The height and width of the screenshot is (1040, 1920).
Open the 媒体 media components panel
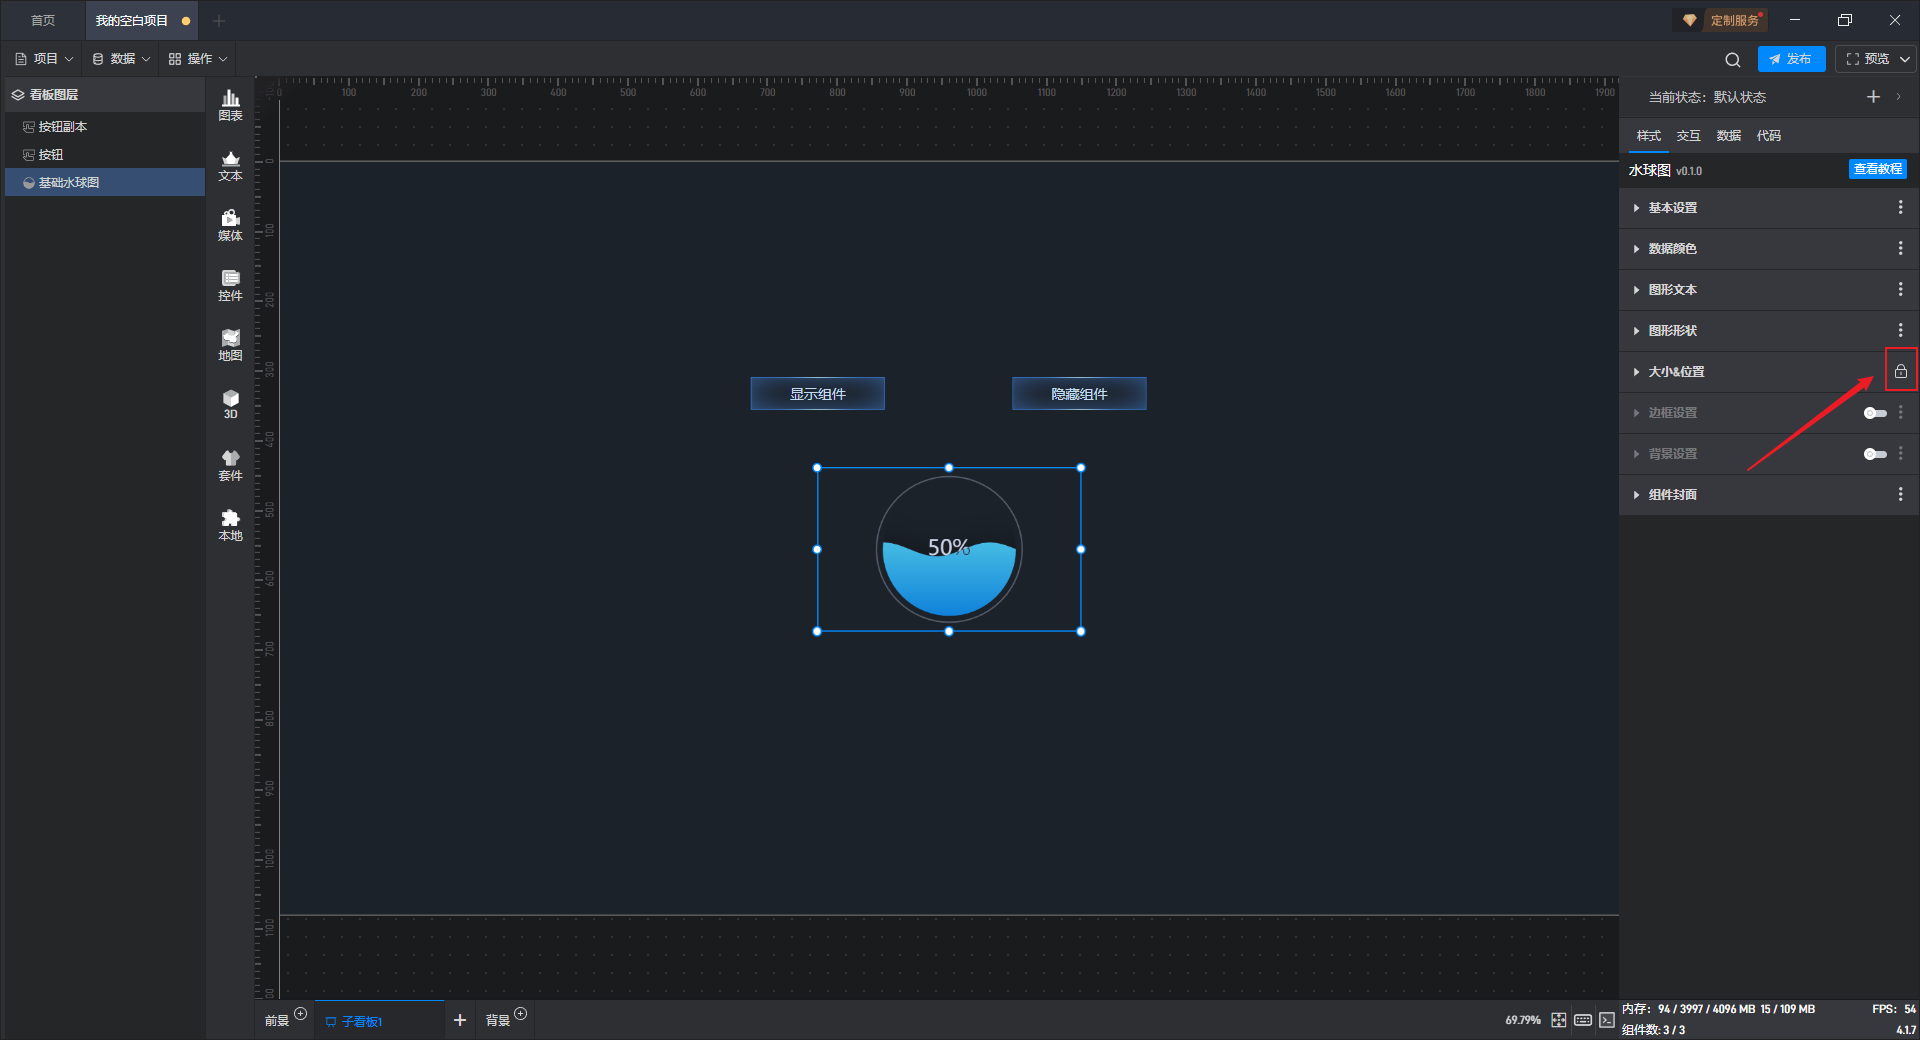[x=230, y=224]
